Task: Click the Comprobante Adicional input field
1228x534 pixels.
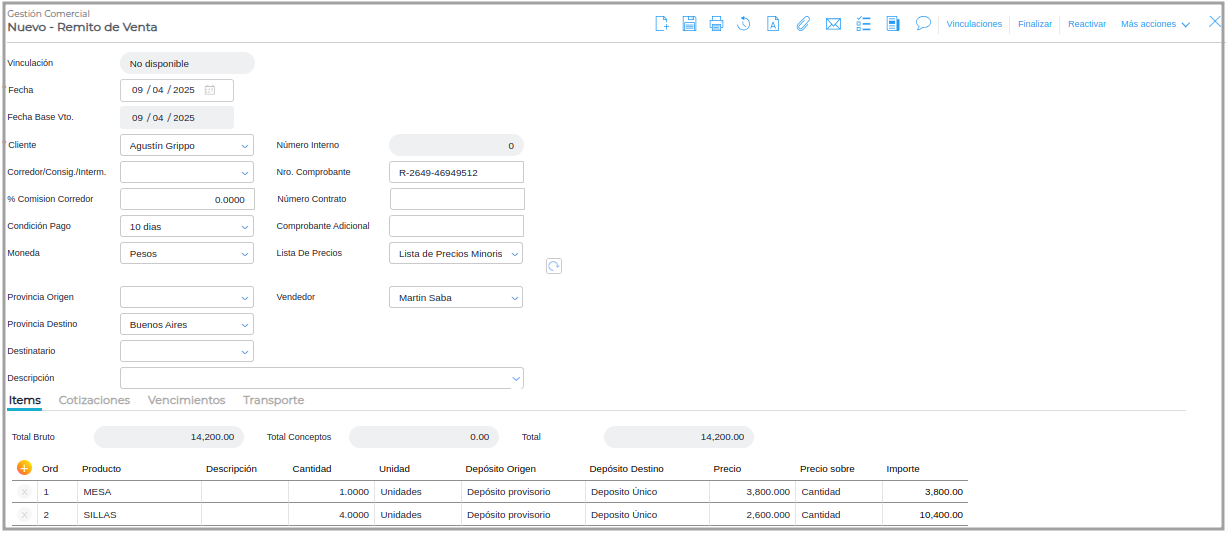Action: pos(456,226)
